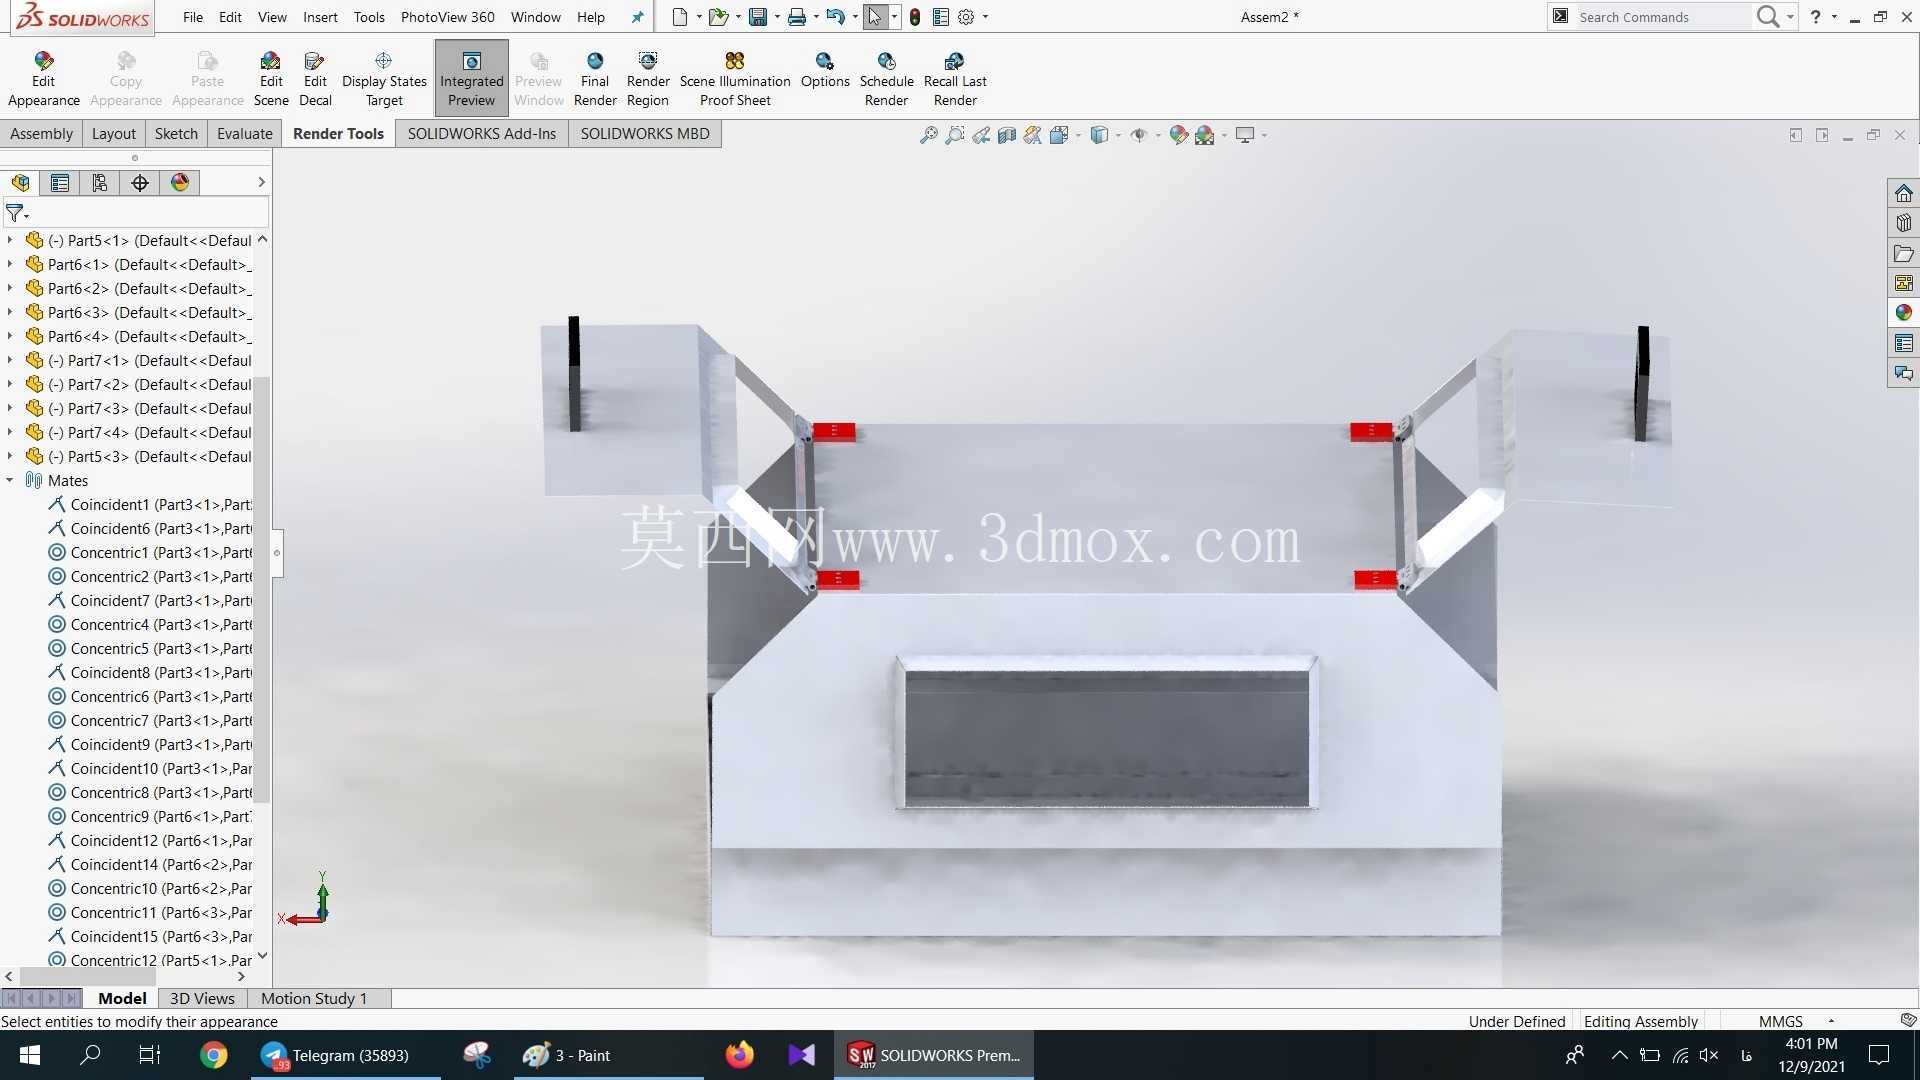The height and width of the screenshot is (1080, 1920).
Task: Click the Previous View icon
Action: tap(981, 135)
